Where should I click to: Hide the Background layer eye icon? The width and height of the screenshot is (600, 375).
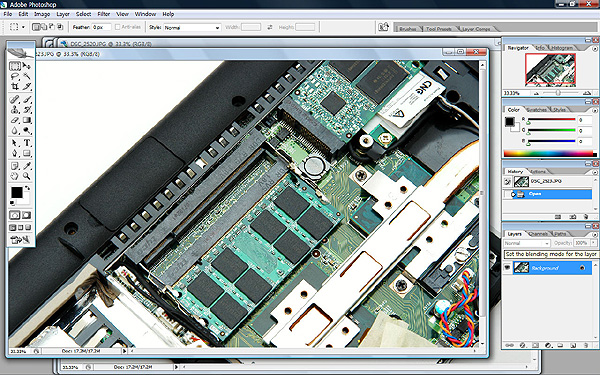[507, 268]
